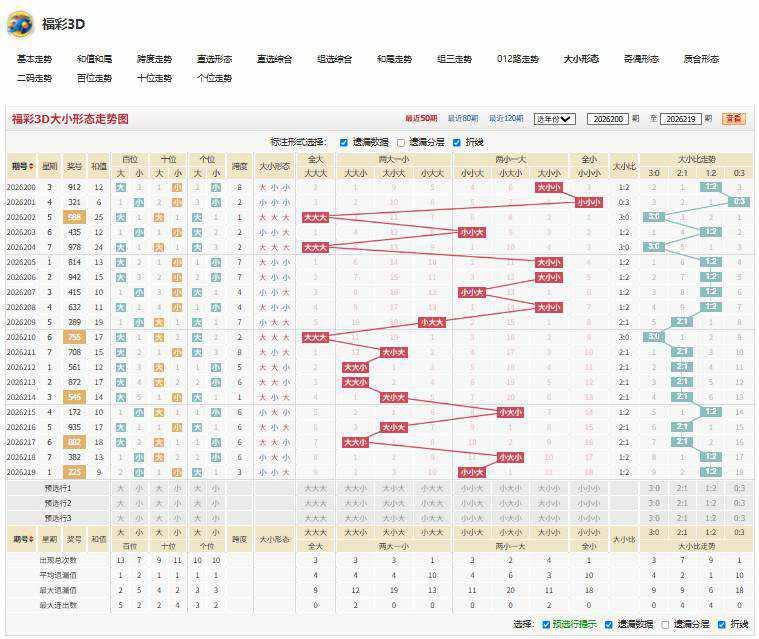Click draw number 382 in row 2026218
Screen dimensions: 759x639
[74, 457]
